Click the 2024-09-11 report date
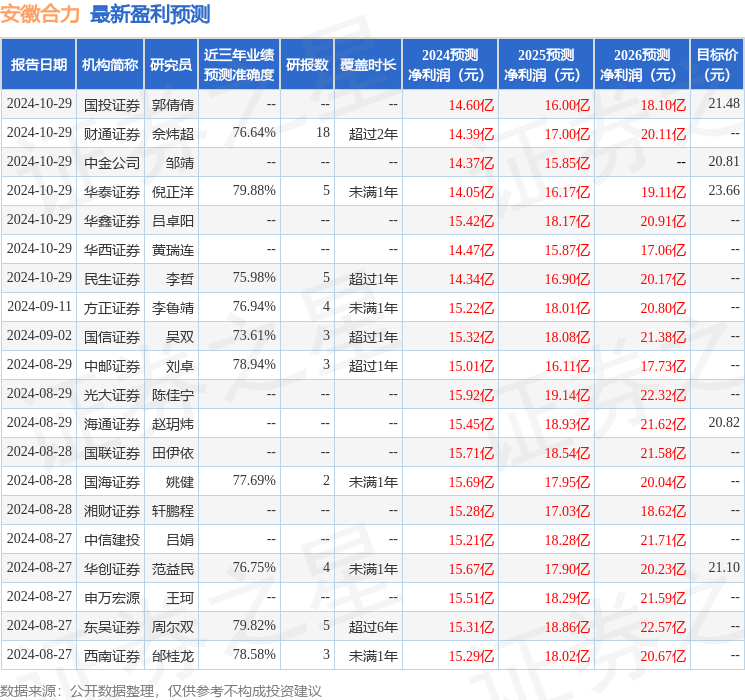 (x=39, y=307)
